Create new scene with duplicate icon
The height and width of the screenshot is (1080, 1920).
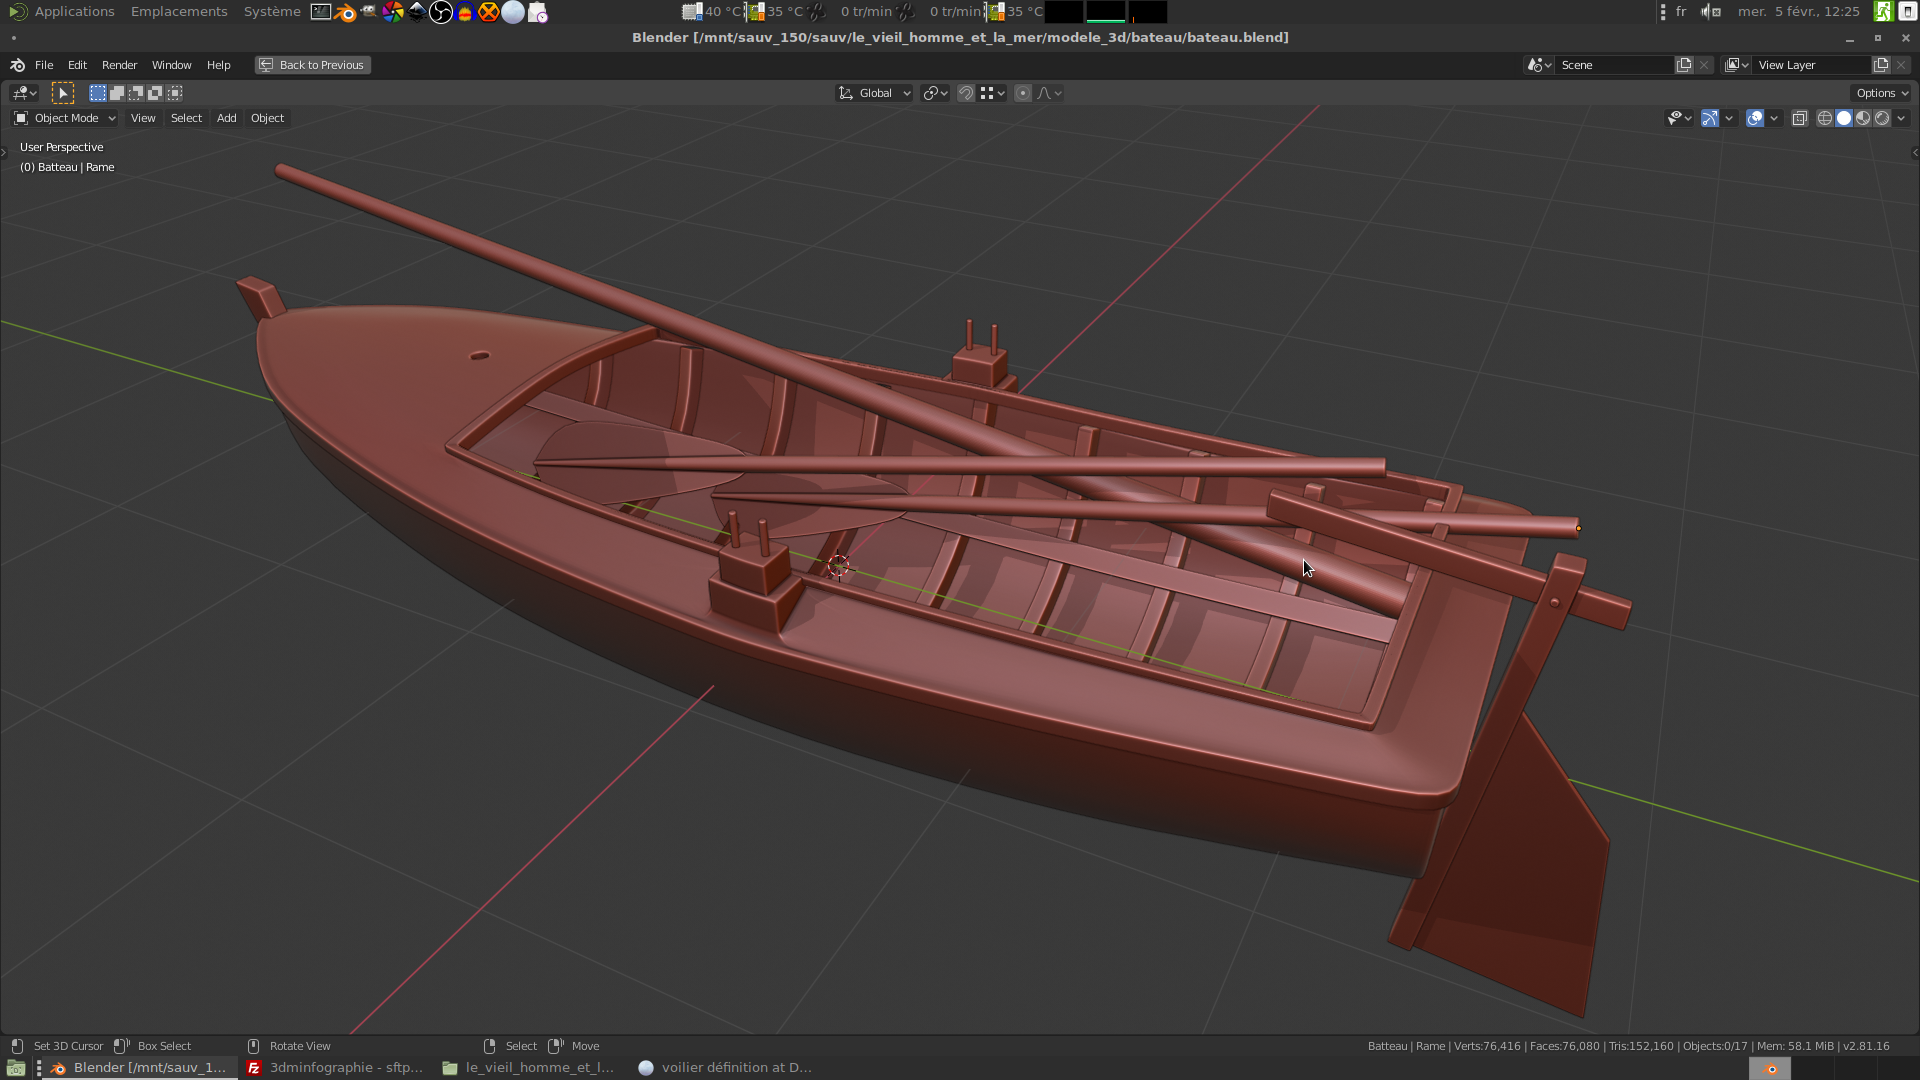[1684, 65]
